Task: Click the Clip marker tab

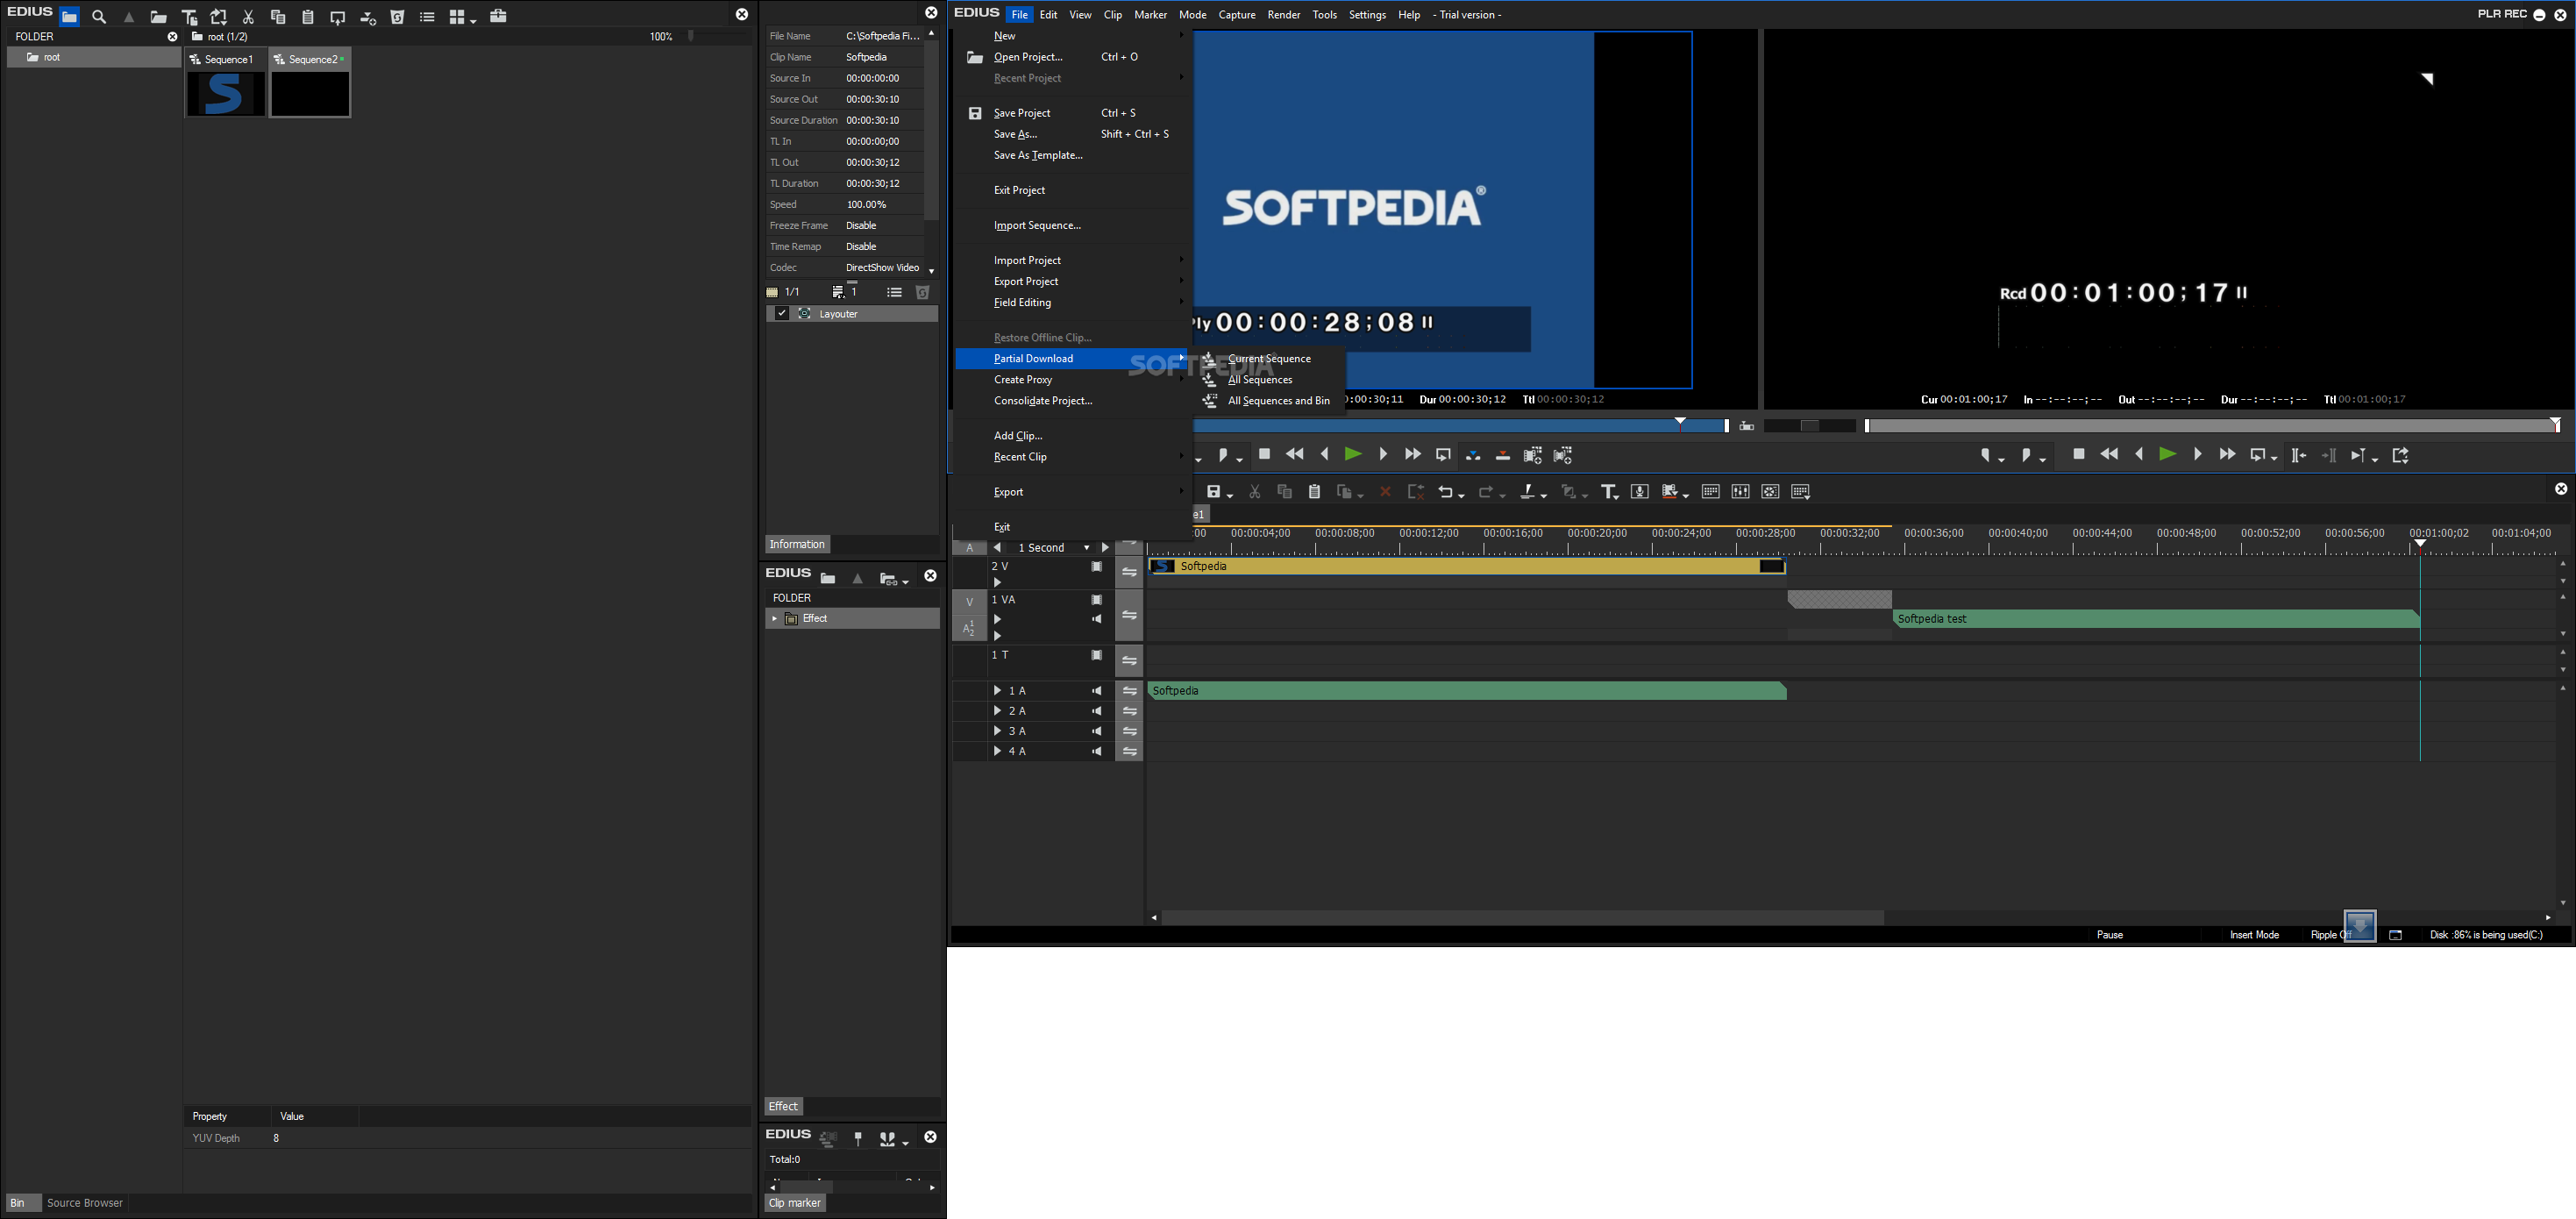Action: (795, 1203)
